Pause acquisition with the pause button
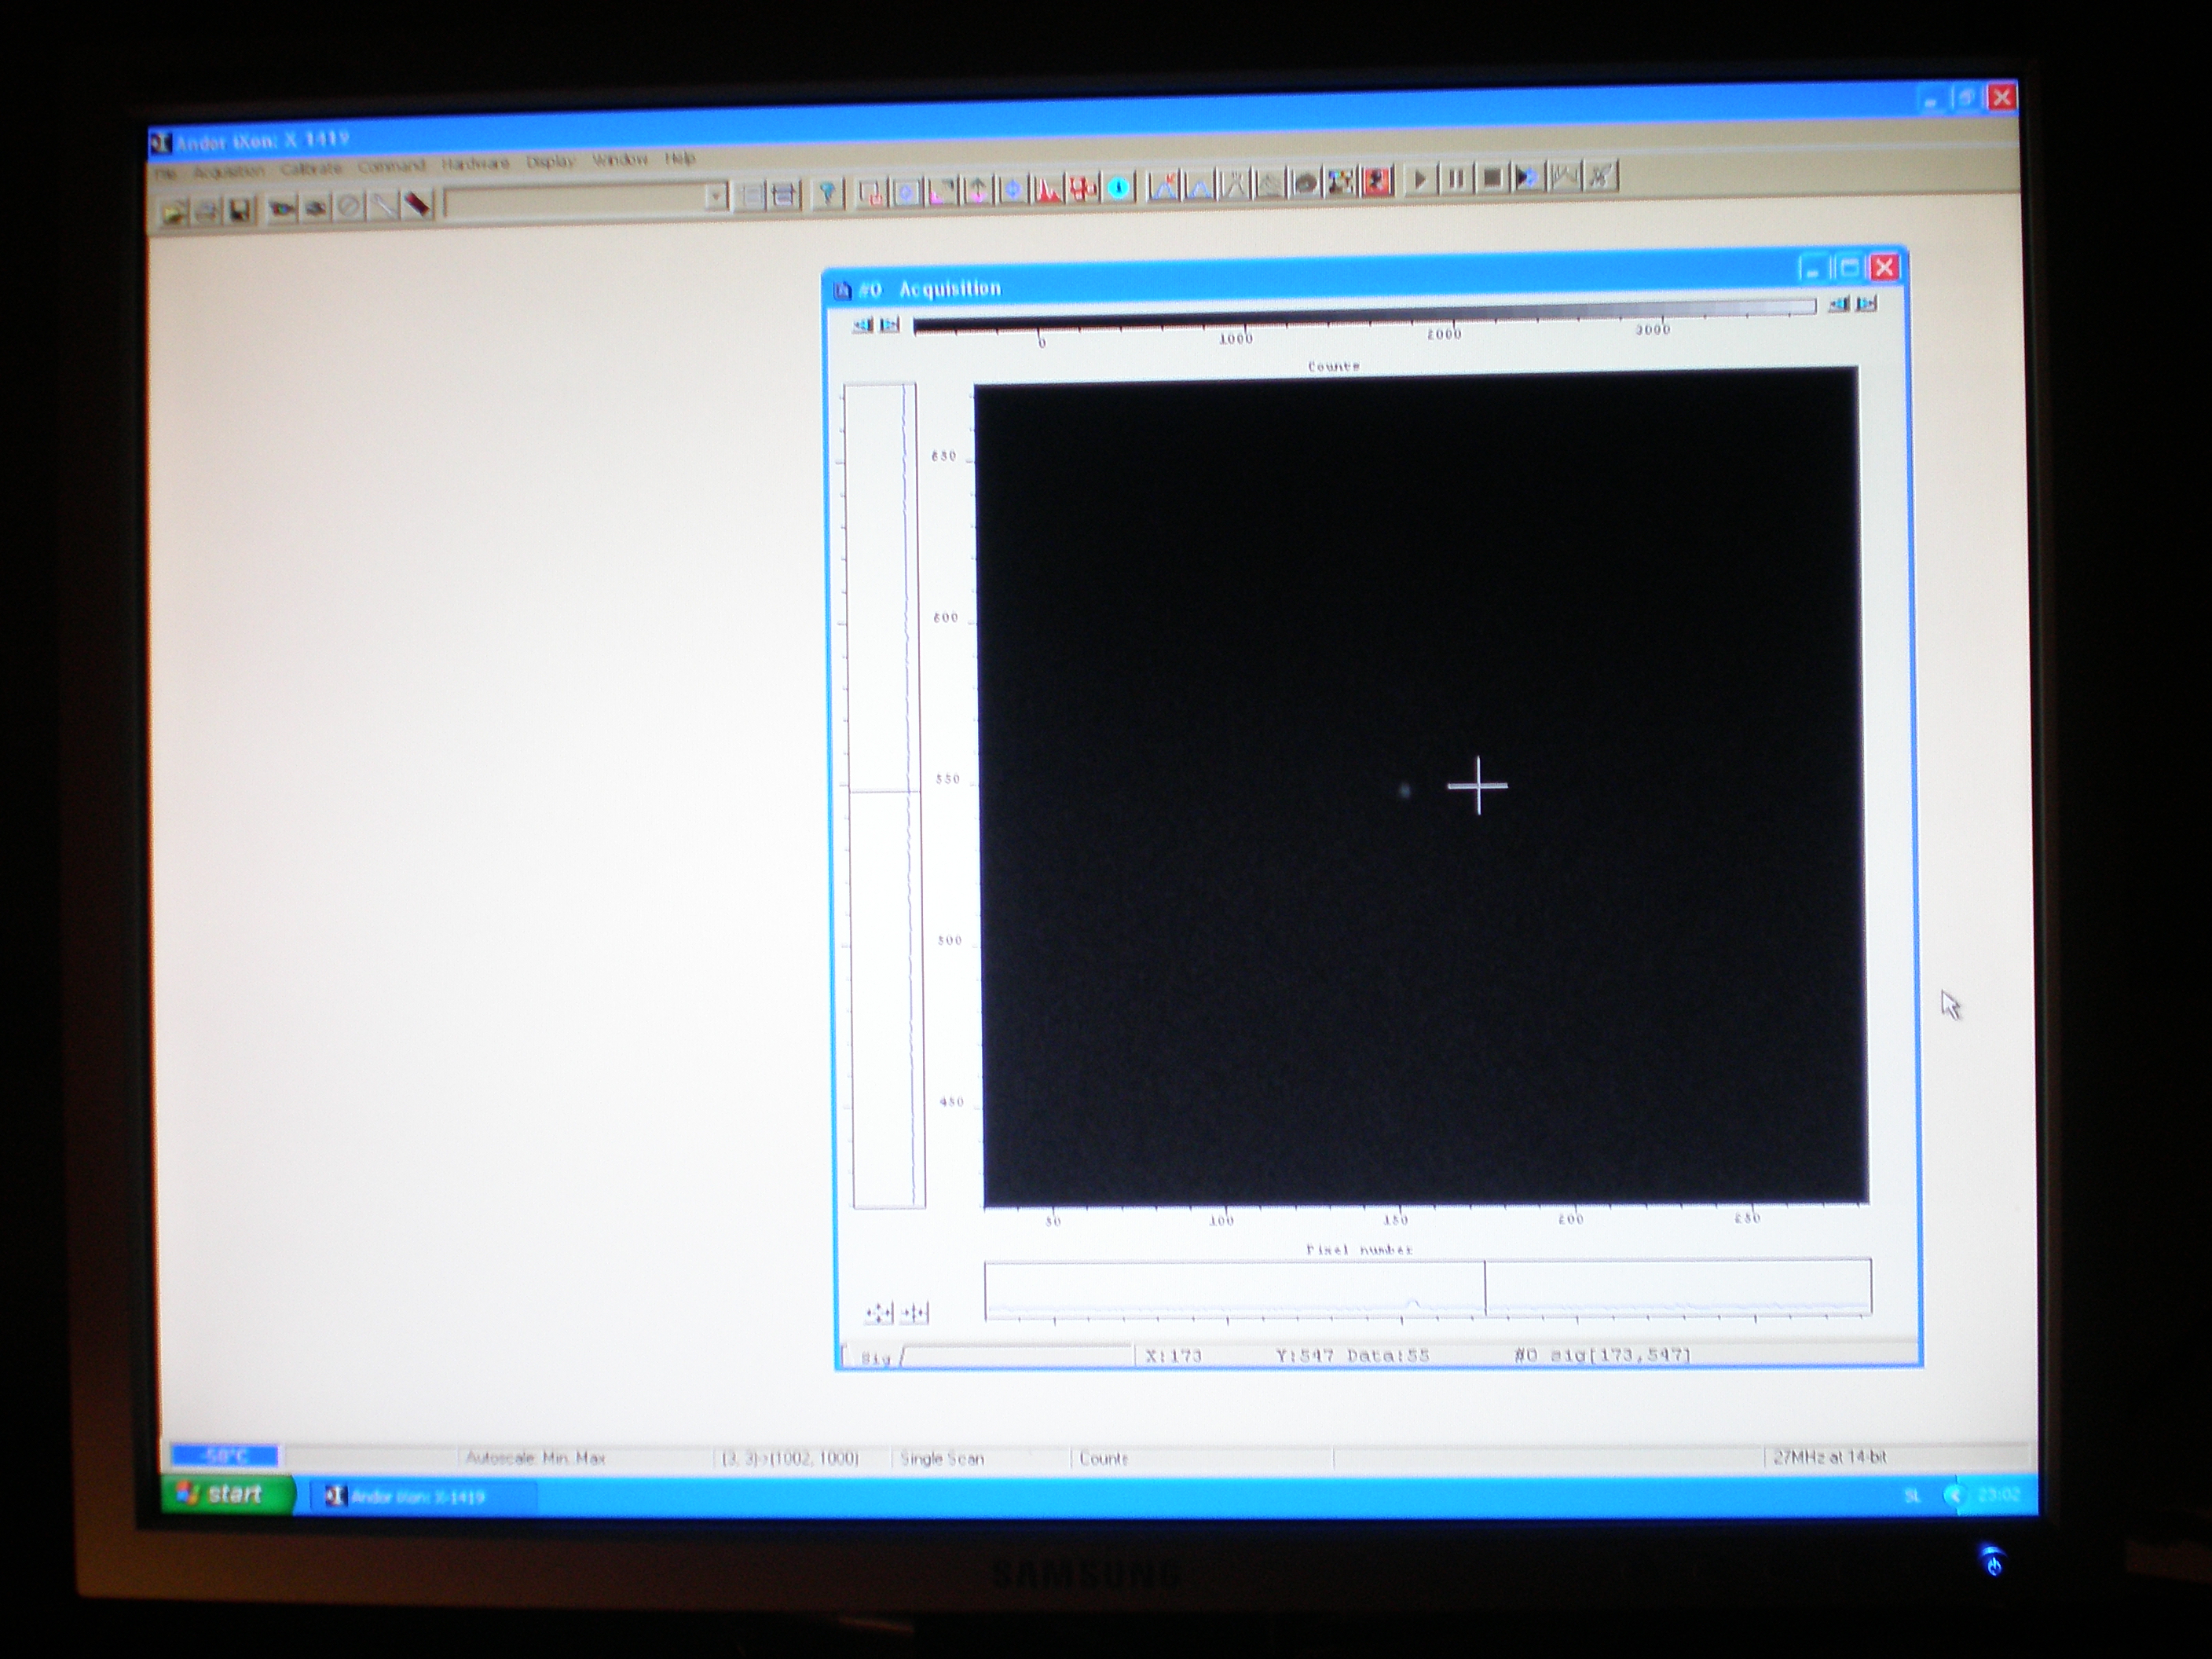Screen dimensions: 2212x1659 tap(1456, 179)
